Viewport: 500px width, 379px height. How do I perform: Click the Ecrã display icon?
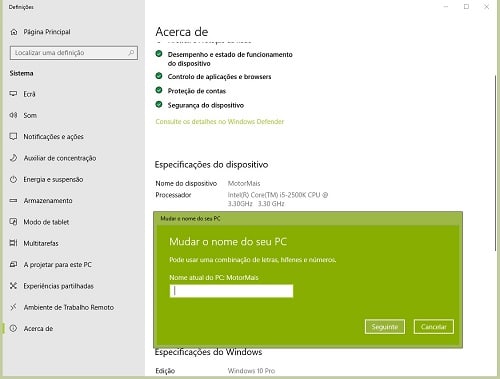pyautogui.click(x=13, y=94)
